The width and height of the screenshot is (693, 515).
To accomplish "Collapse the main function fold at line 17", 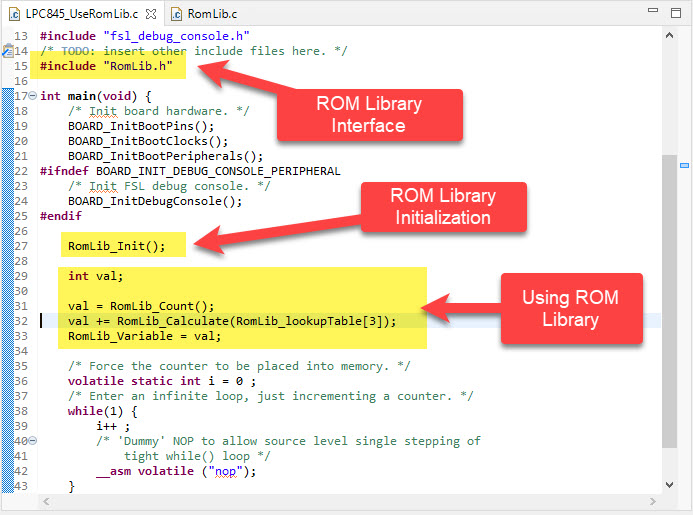I will tap(32, 96).
